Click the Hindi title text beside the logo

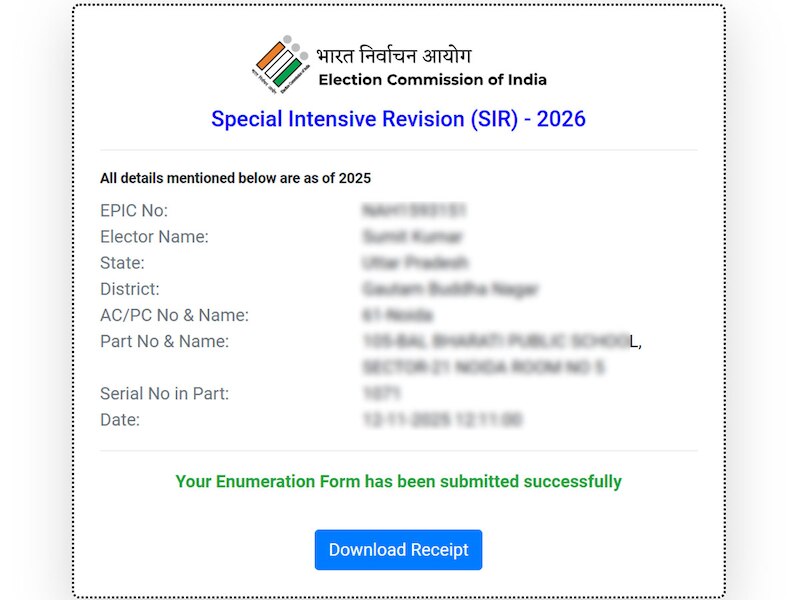coord(393,56)
